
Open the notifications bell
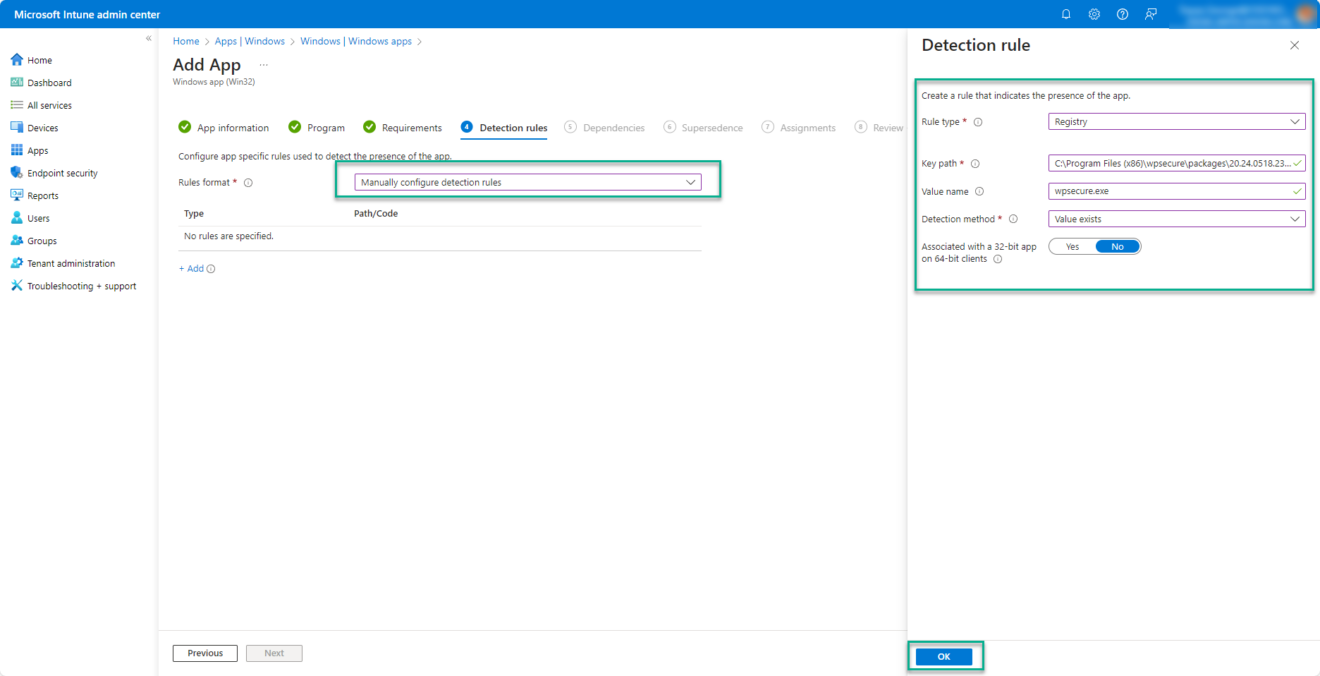1065,14
